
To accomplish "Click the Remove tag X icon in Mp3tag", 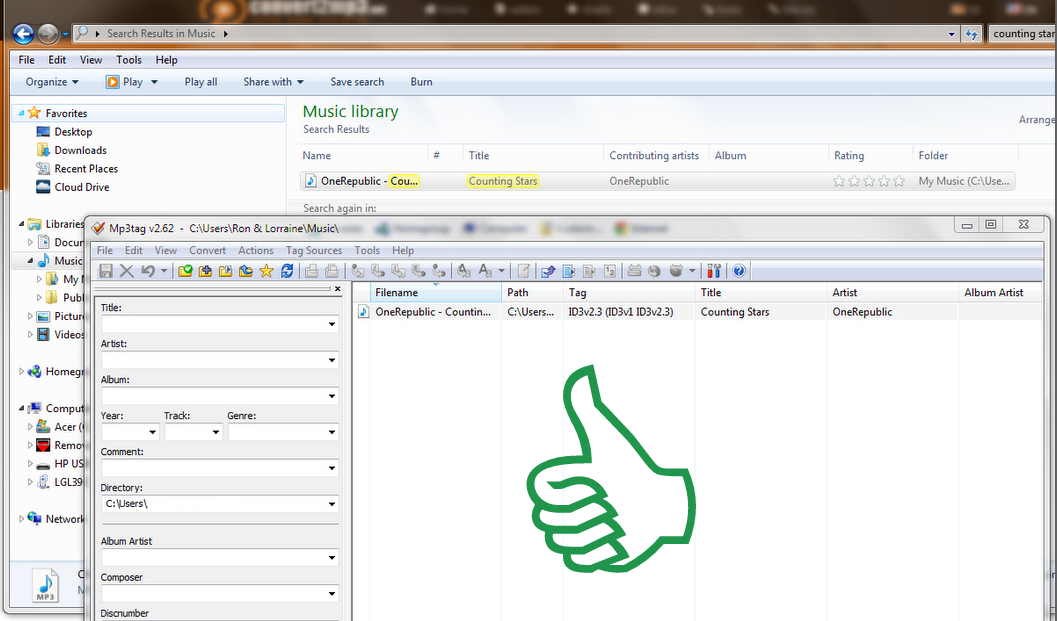I will click(x=126, y=271).
